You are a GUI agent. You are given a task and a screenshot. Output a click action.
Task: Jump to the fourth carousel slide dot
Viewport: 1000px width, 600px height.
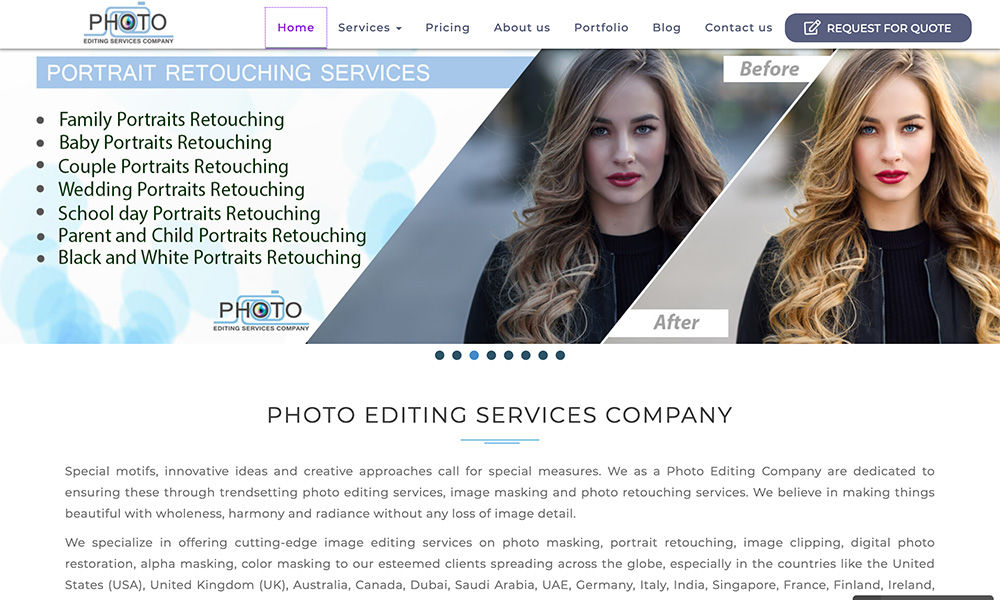point(491,355)
